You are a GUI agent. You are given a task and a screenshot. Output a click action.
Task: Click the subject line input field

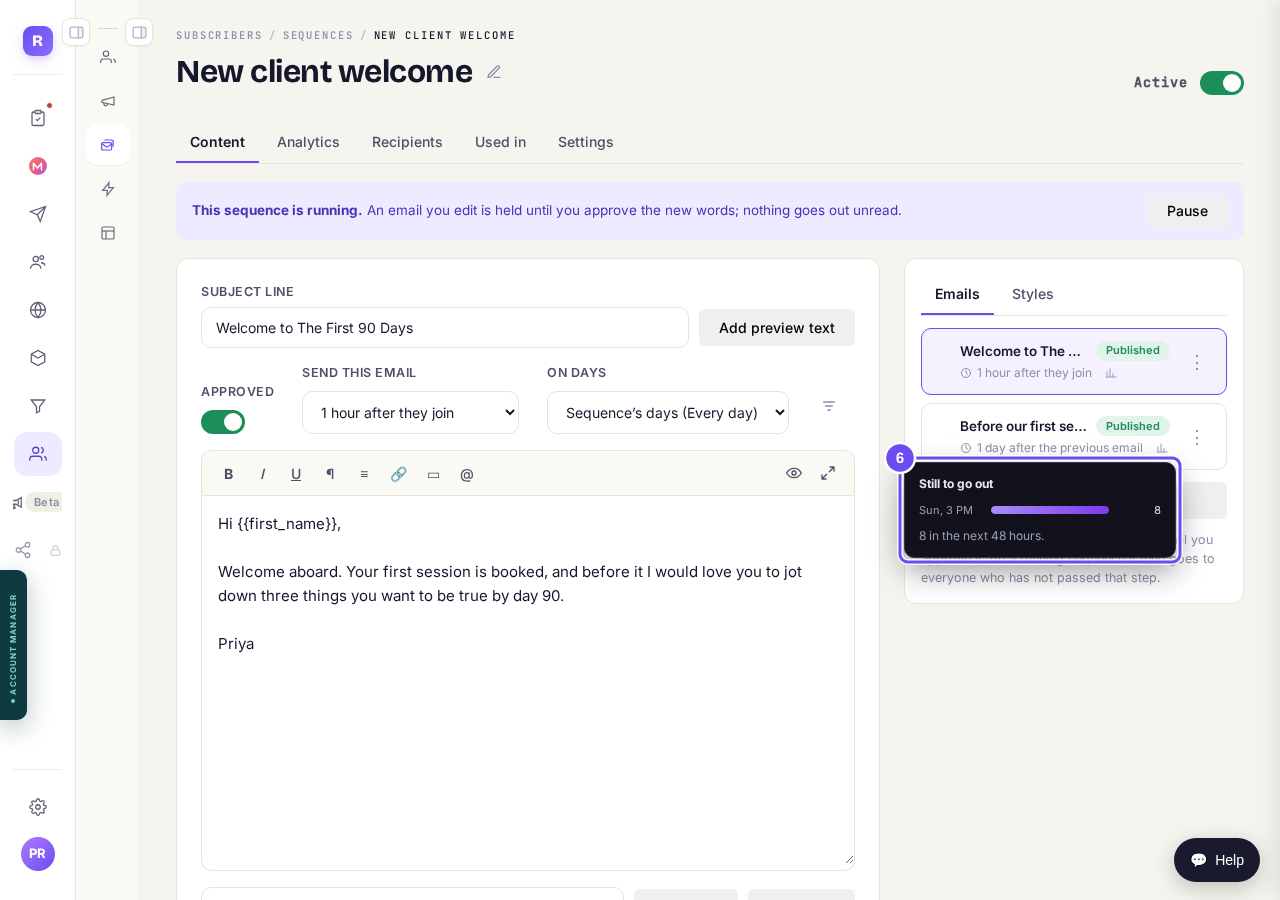tap(445, 328)
